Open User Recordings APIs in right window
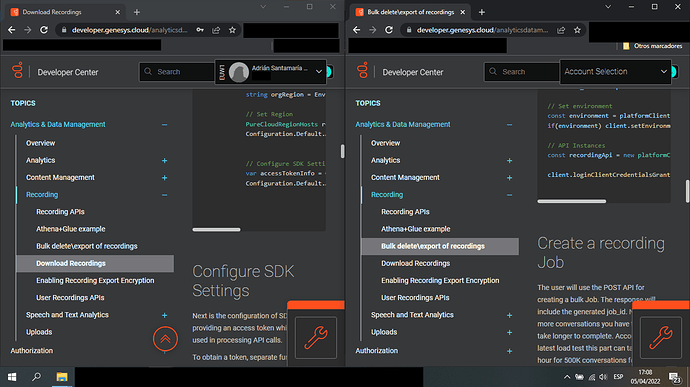The image size is (690, 387). [415, 298]
